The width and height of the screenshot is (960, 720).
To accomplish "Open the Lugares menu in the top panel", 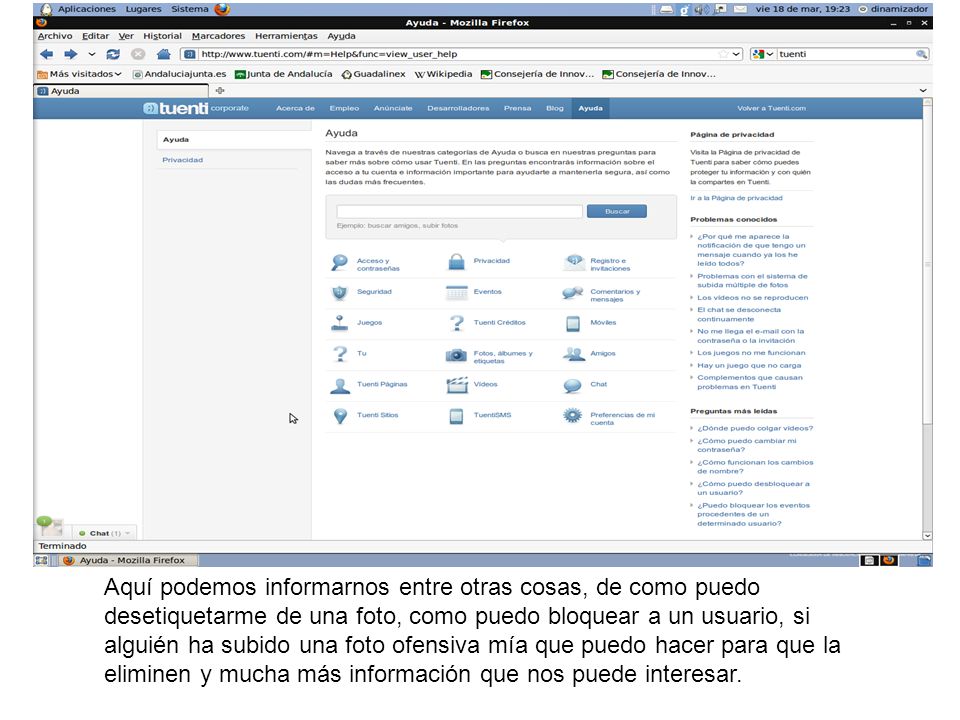I will click(143, 9).
